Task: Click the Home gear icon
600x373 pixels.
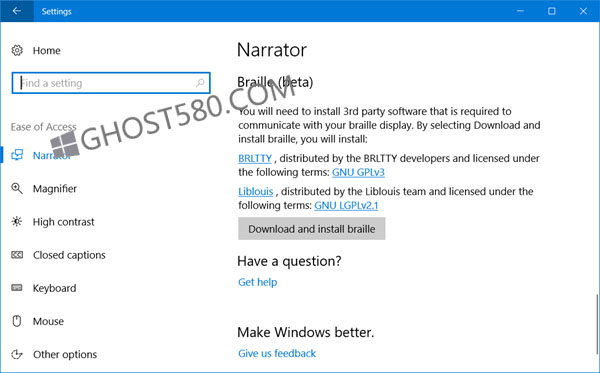Action: click(17, 50)
